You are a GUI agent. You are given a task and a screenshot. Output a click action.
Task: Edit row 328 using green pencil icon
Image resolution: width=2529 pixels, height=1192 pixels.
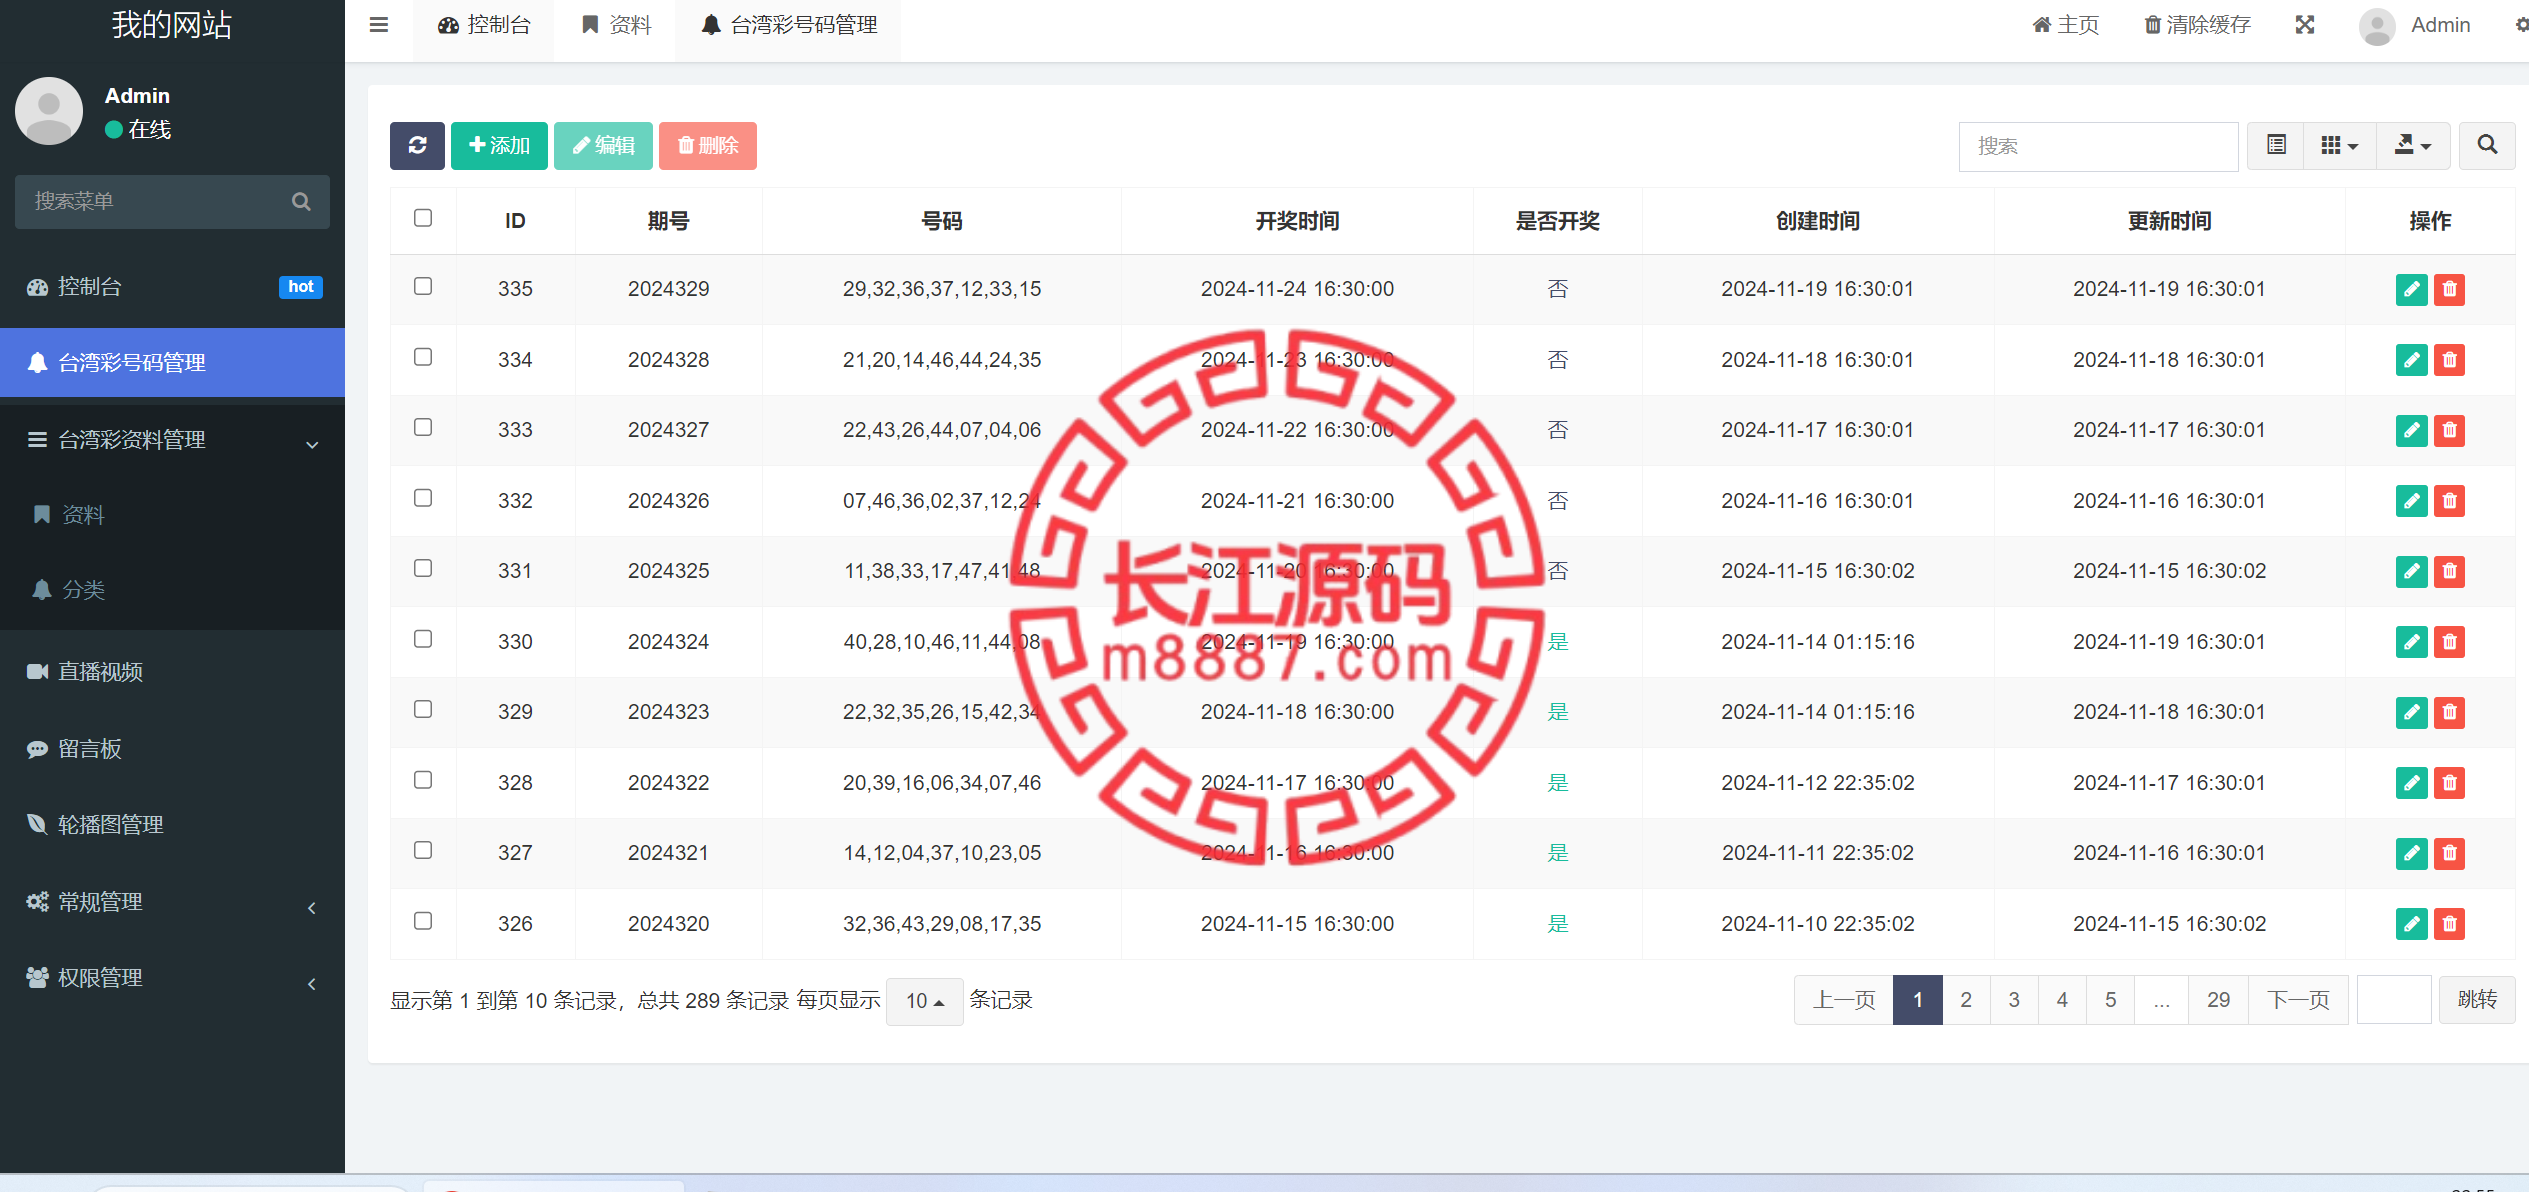click(2412, 783)
